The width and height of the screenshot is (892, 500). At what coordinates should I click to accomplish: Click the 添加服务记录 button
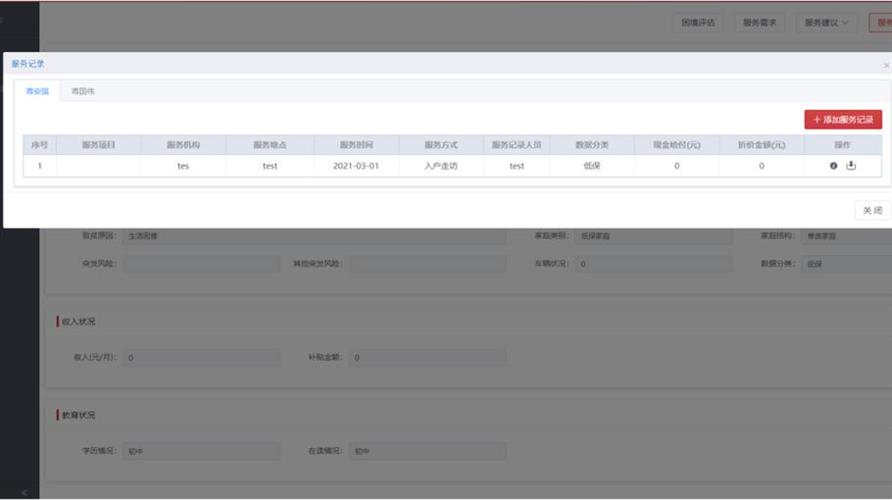click(843, 120)
